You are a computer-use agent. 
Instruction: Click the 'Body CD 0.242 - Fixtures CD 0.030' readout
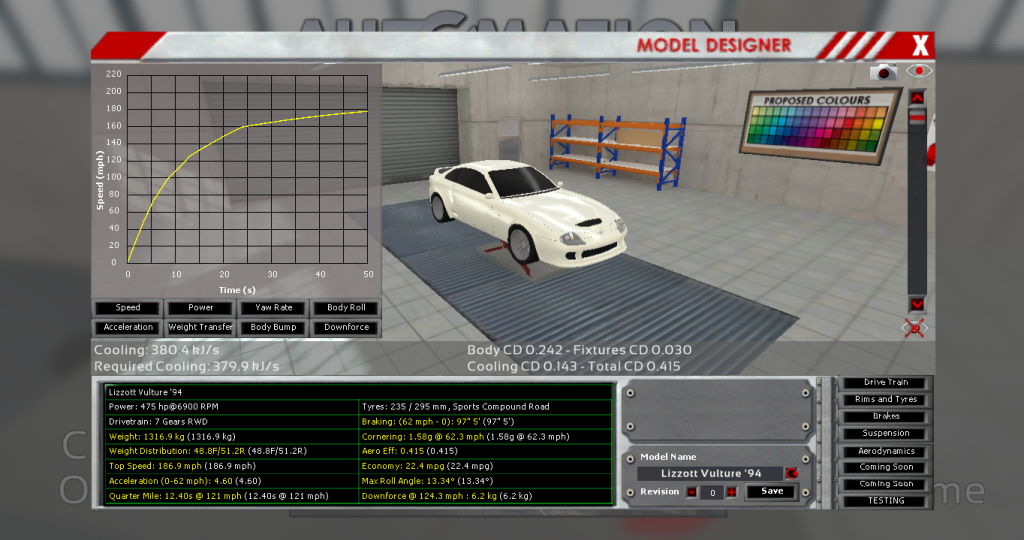[579, 350]
